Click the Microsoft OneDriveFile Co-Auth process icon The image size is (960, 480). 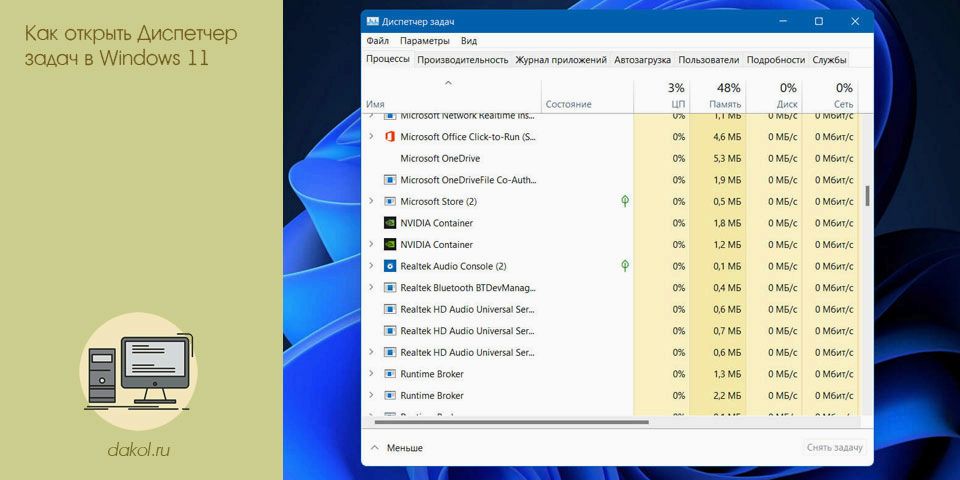pos(389,180)
